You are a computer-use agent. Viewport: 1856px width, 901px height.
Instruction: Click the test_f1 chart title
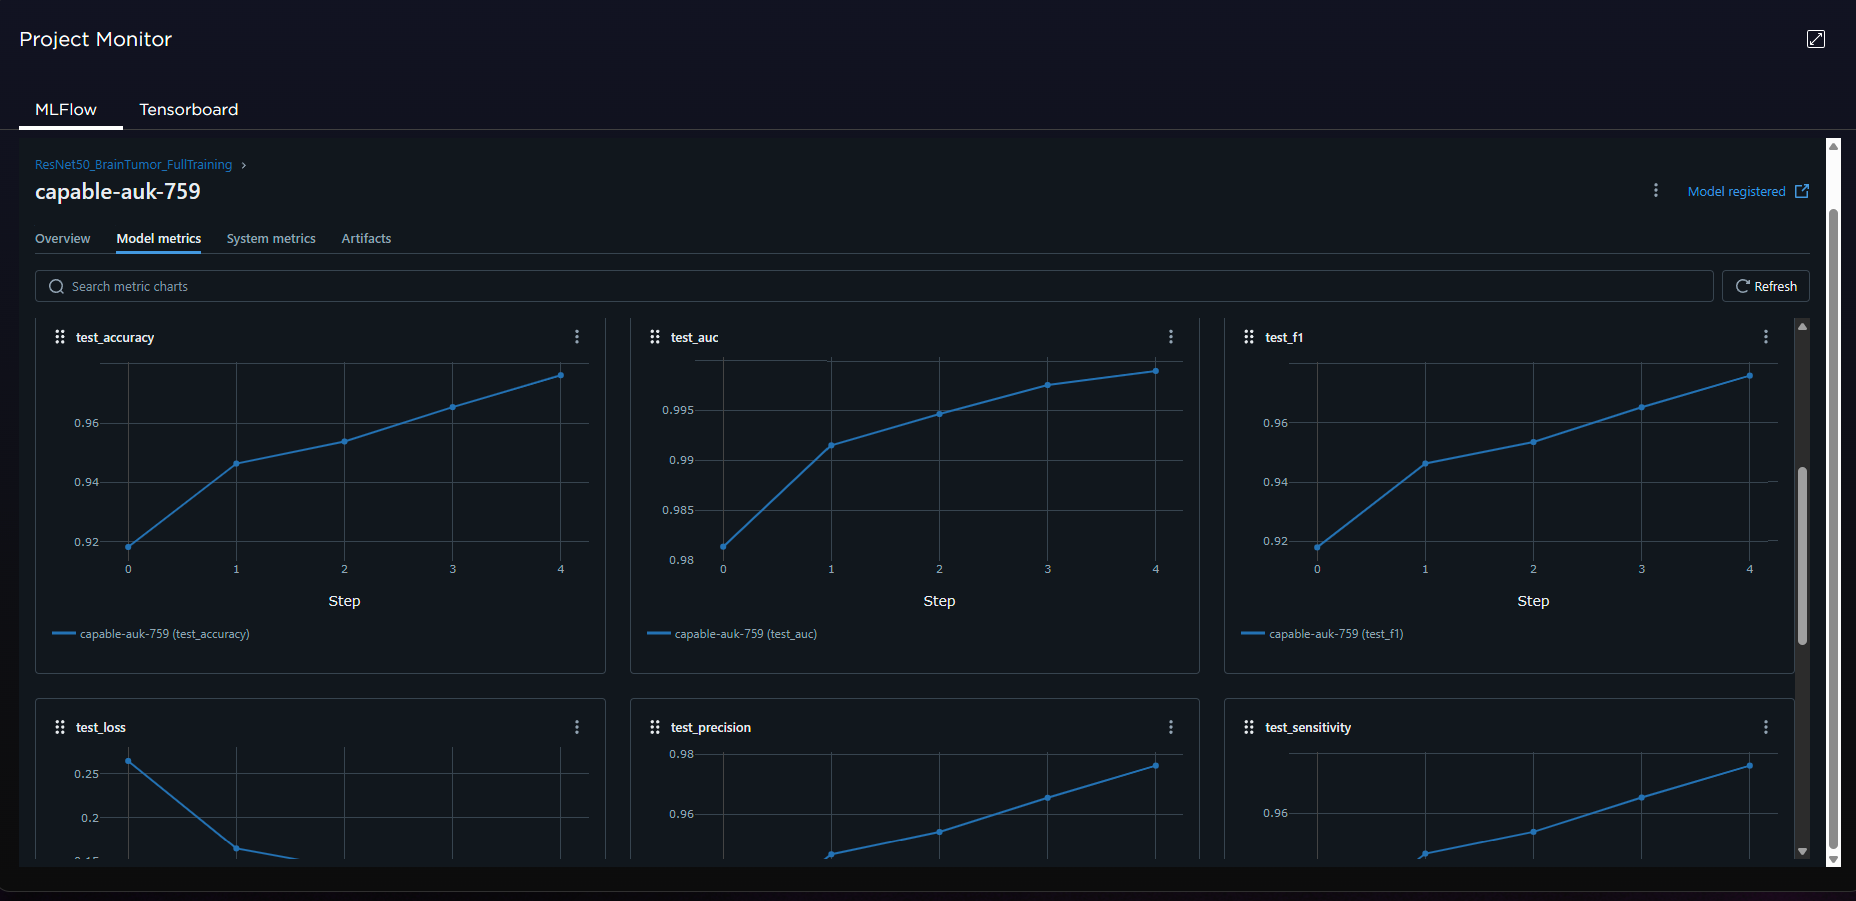coord(1284,337)
